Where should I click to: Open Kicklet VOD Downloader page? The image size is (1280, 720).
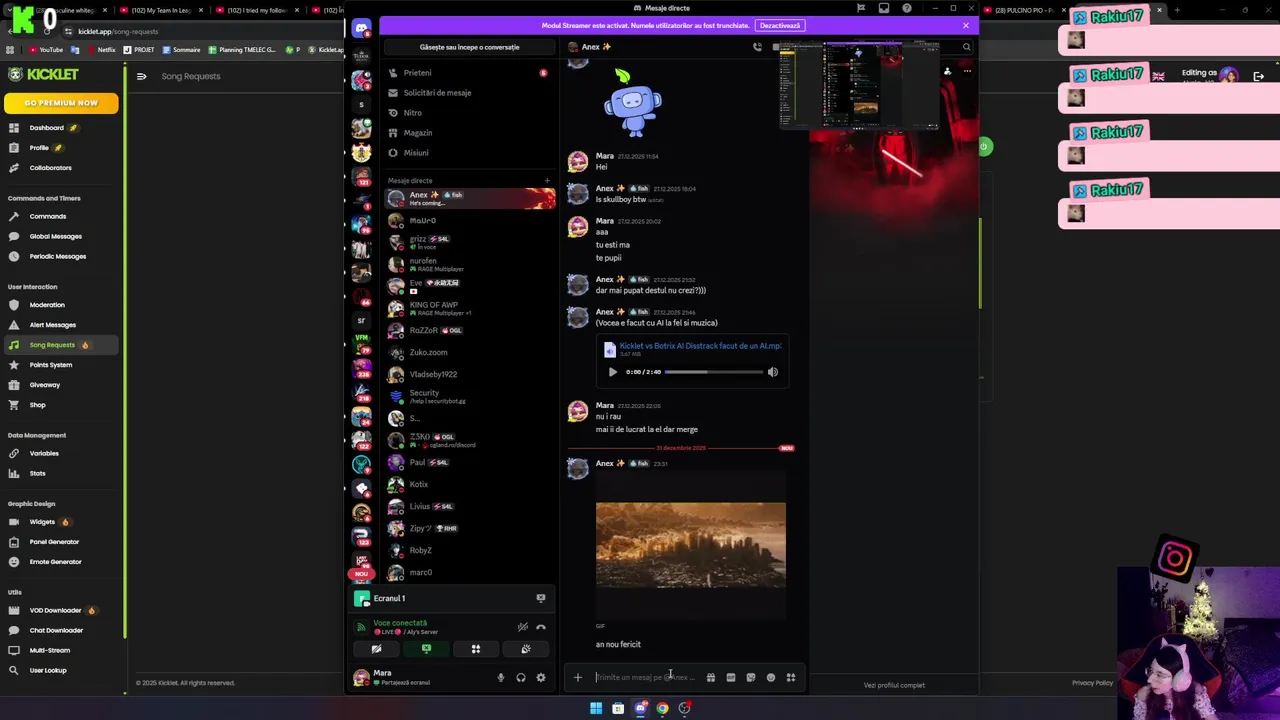pos(61,610)
